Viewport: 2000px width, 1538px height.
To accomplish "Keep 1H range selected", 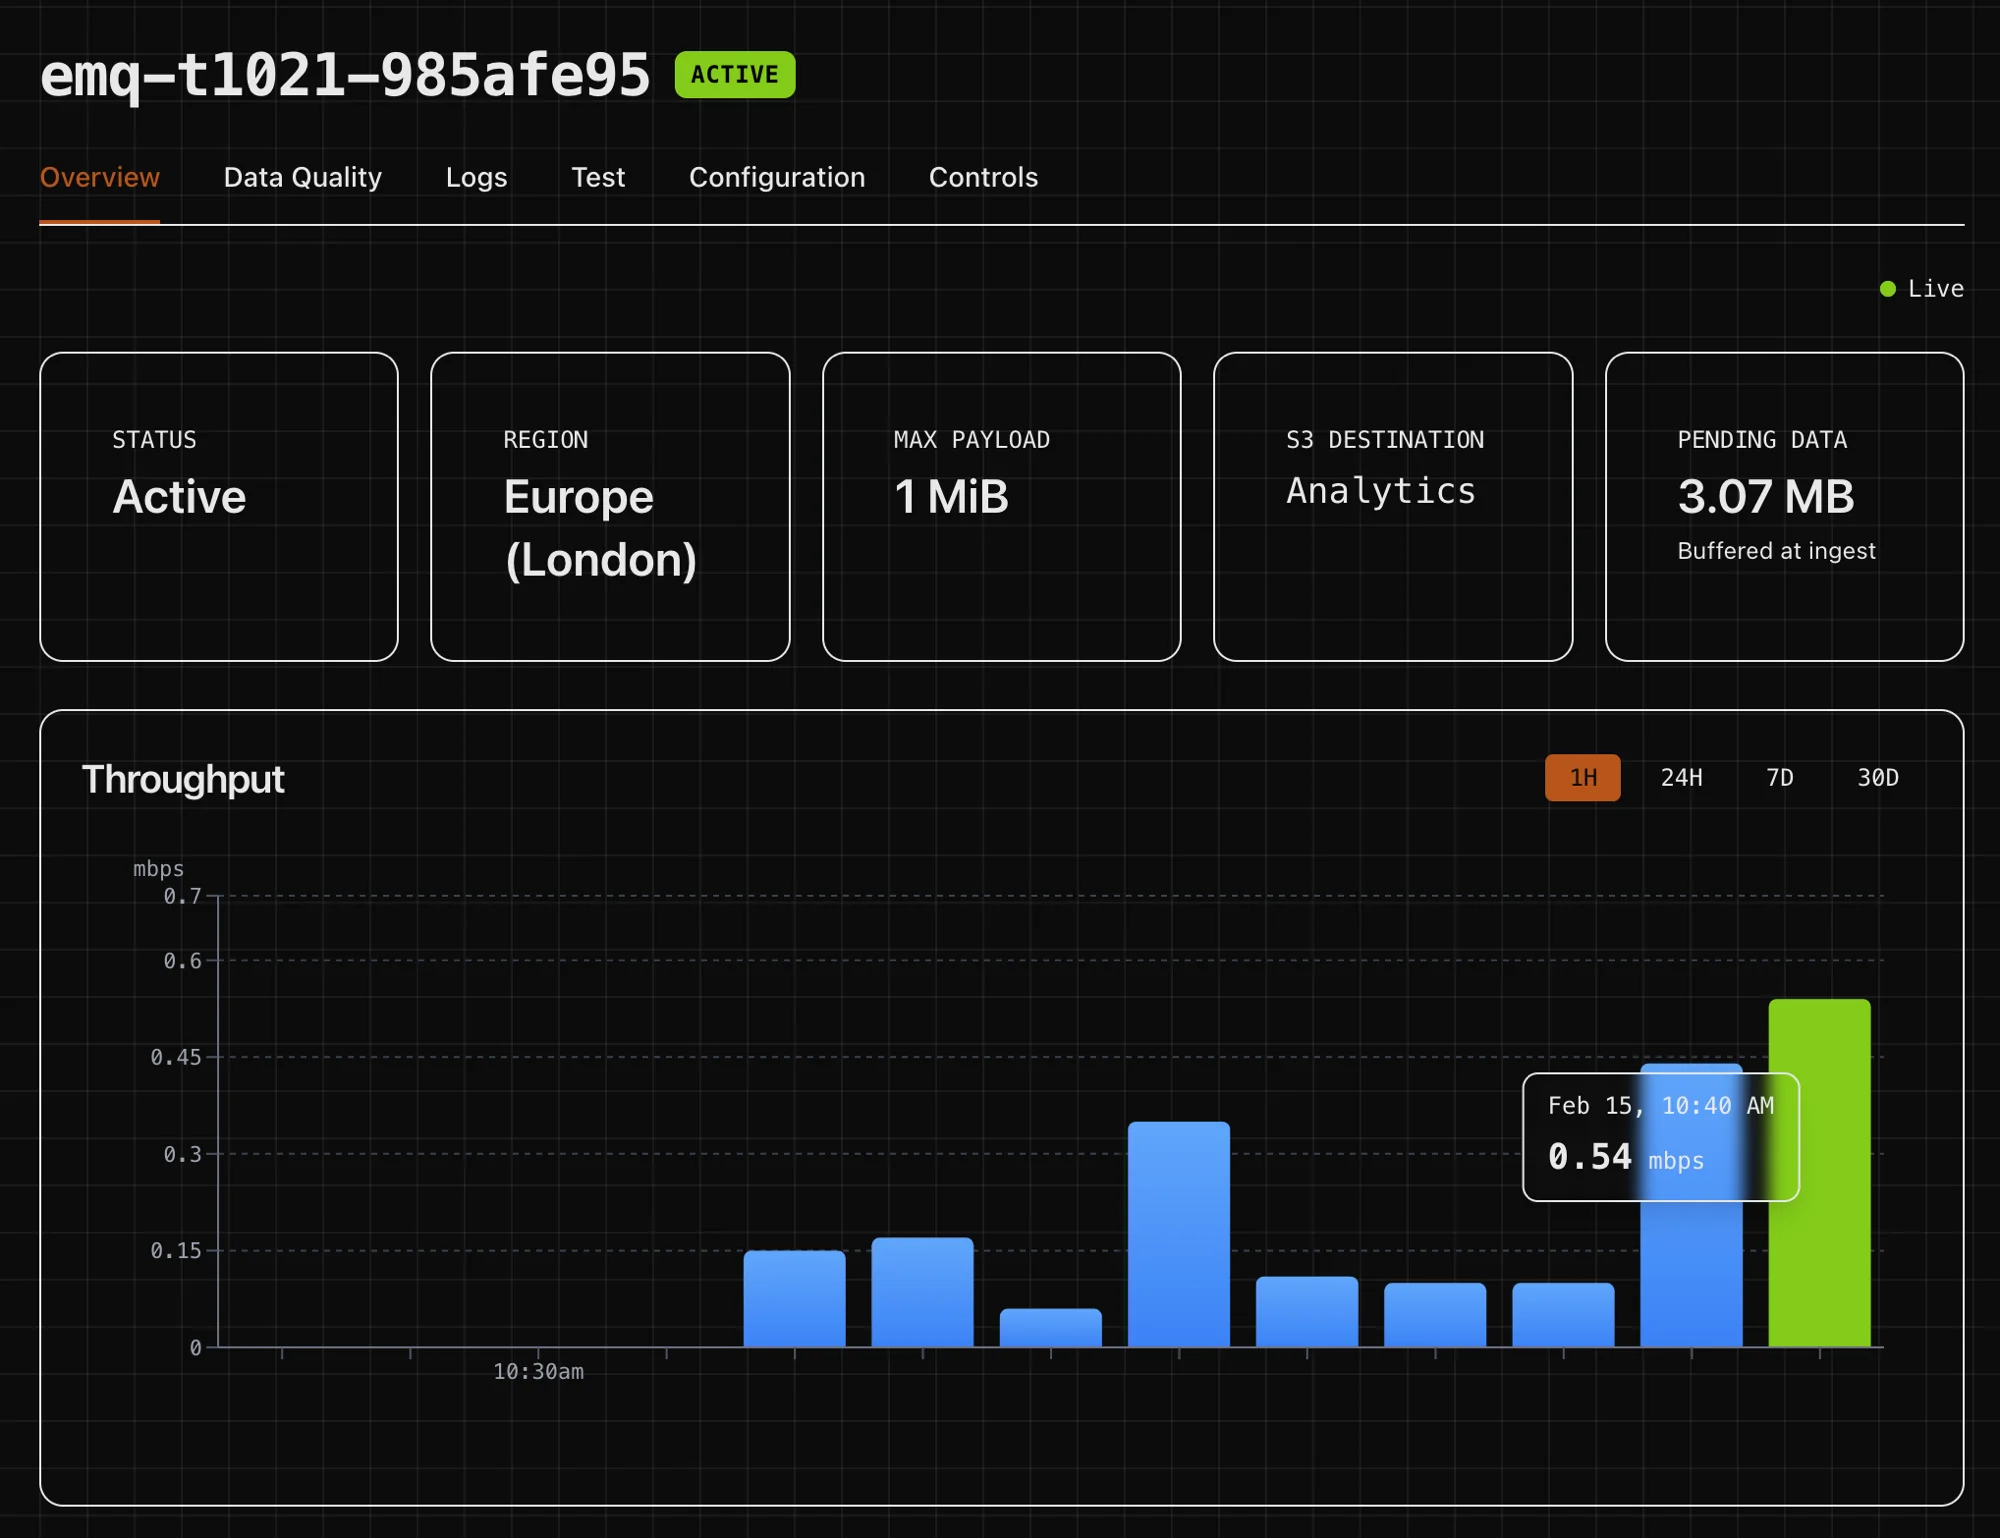I will (x=1583, y=777).
